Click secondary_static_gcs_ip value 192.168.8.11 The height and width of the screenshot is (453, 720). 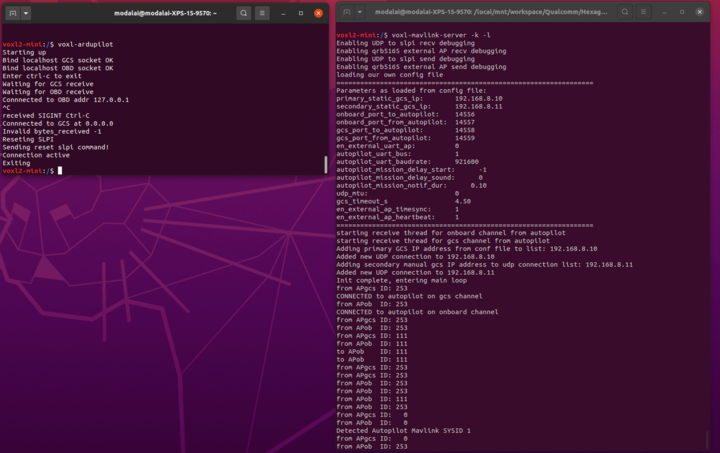tap(478, 106)
